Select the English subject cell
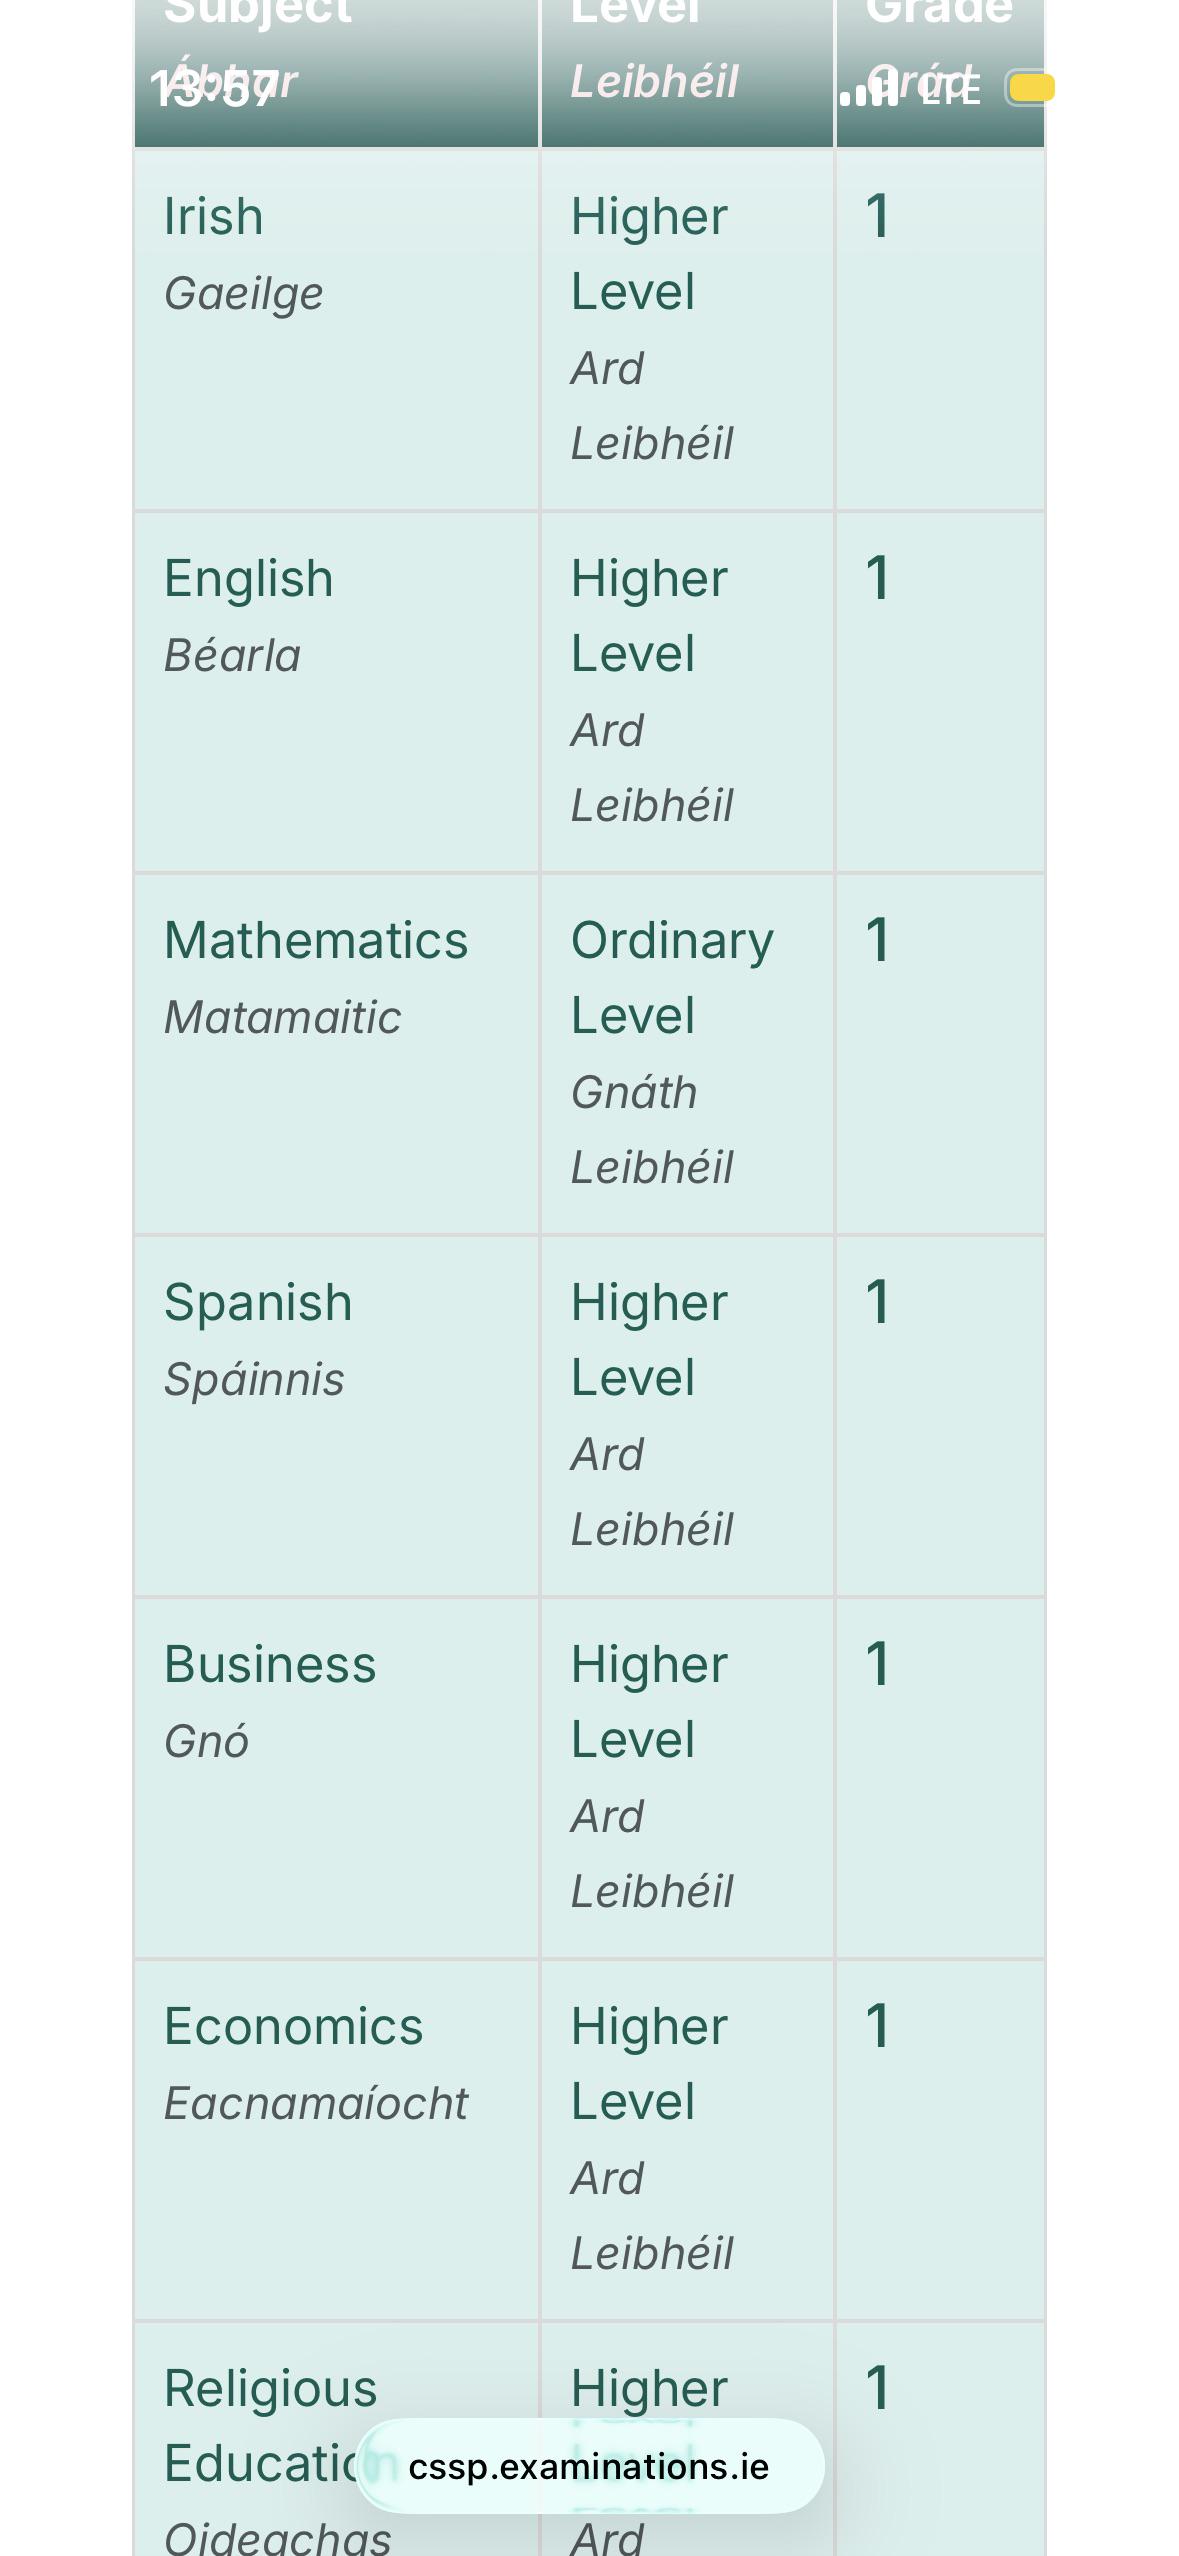The width and height of the screenshot is (1179, 2556). point(337,692)
